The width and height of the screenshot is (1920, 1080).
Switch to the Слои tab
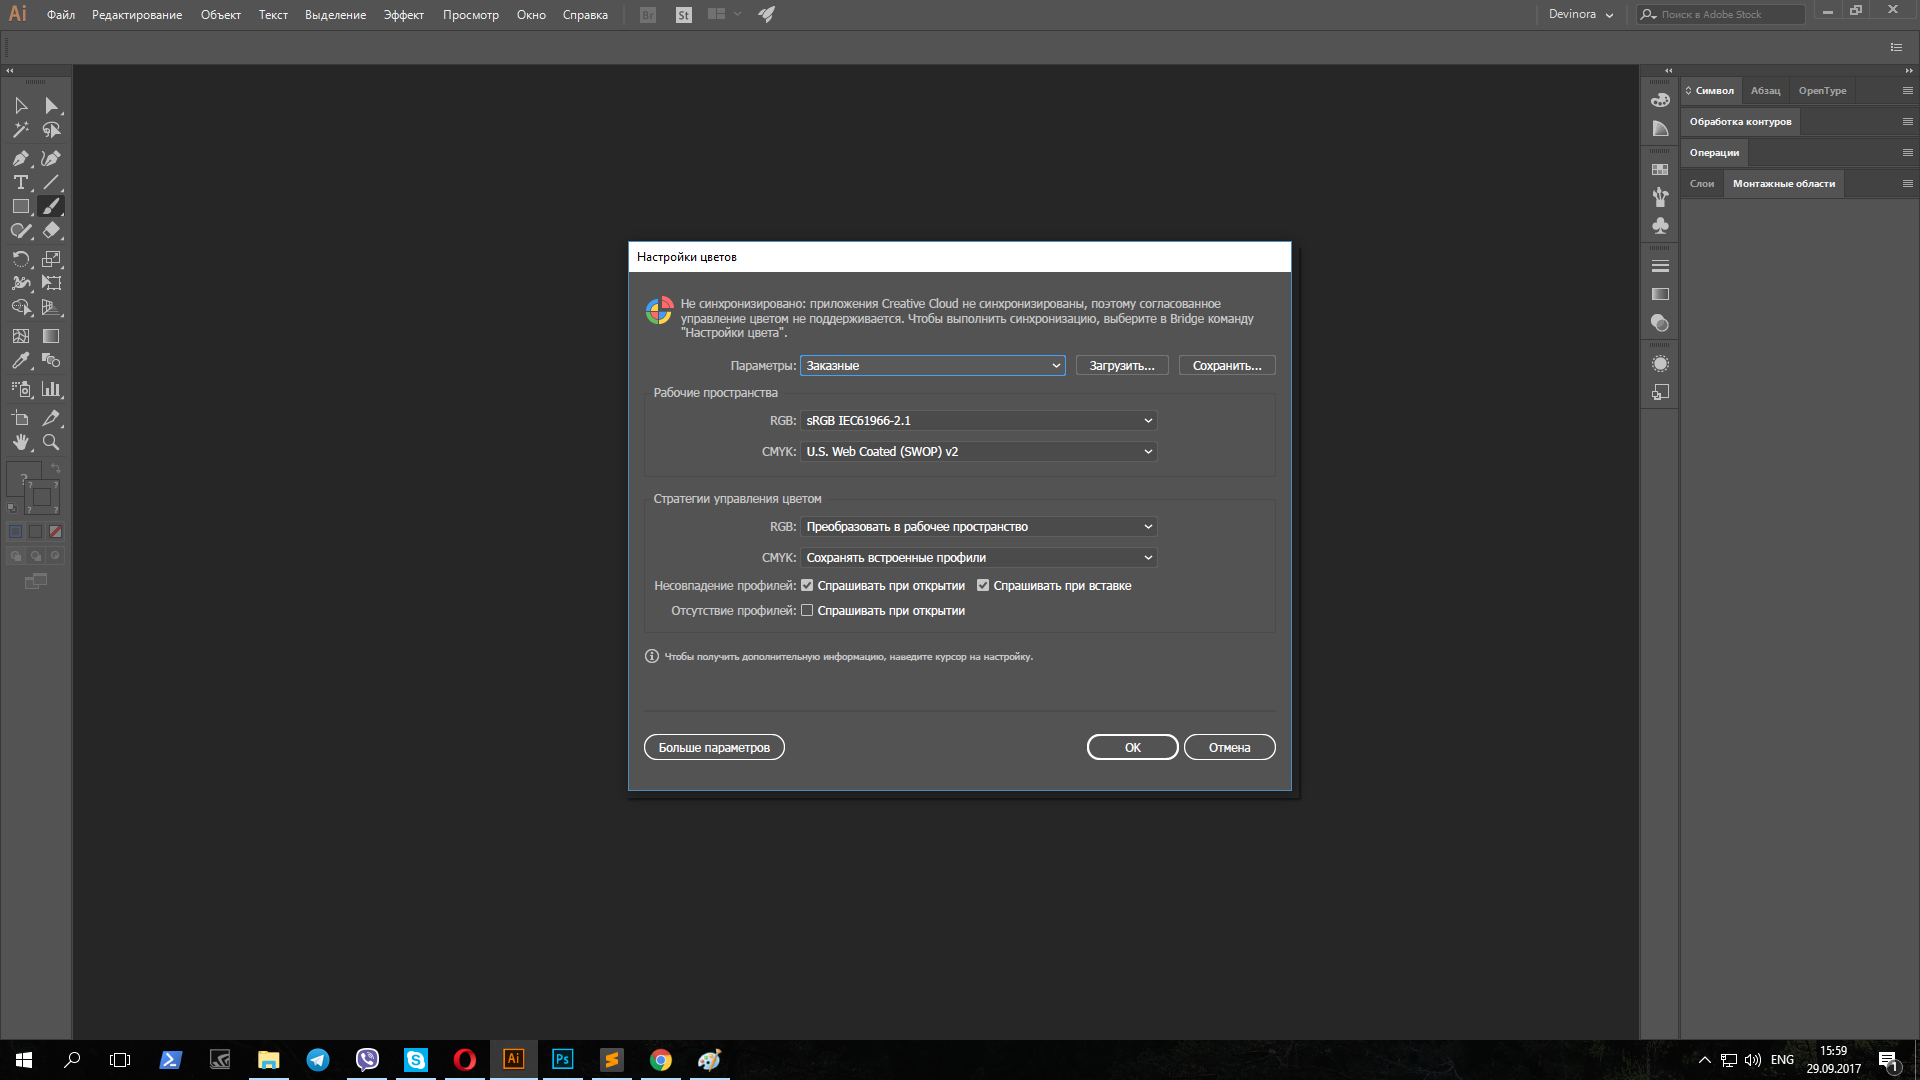click(1702, 184)
